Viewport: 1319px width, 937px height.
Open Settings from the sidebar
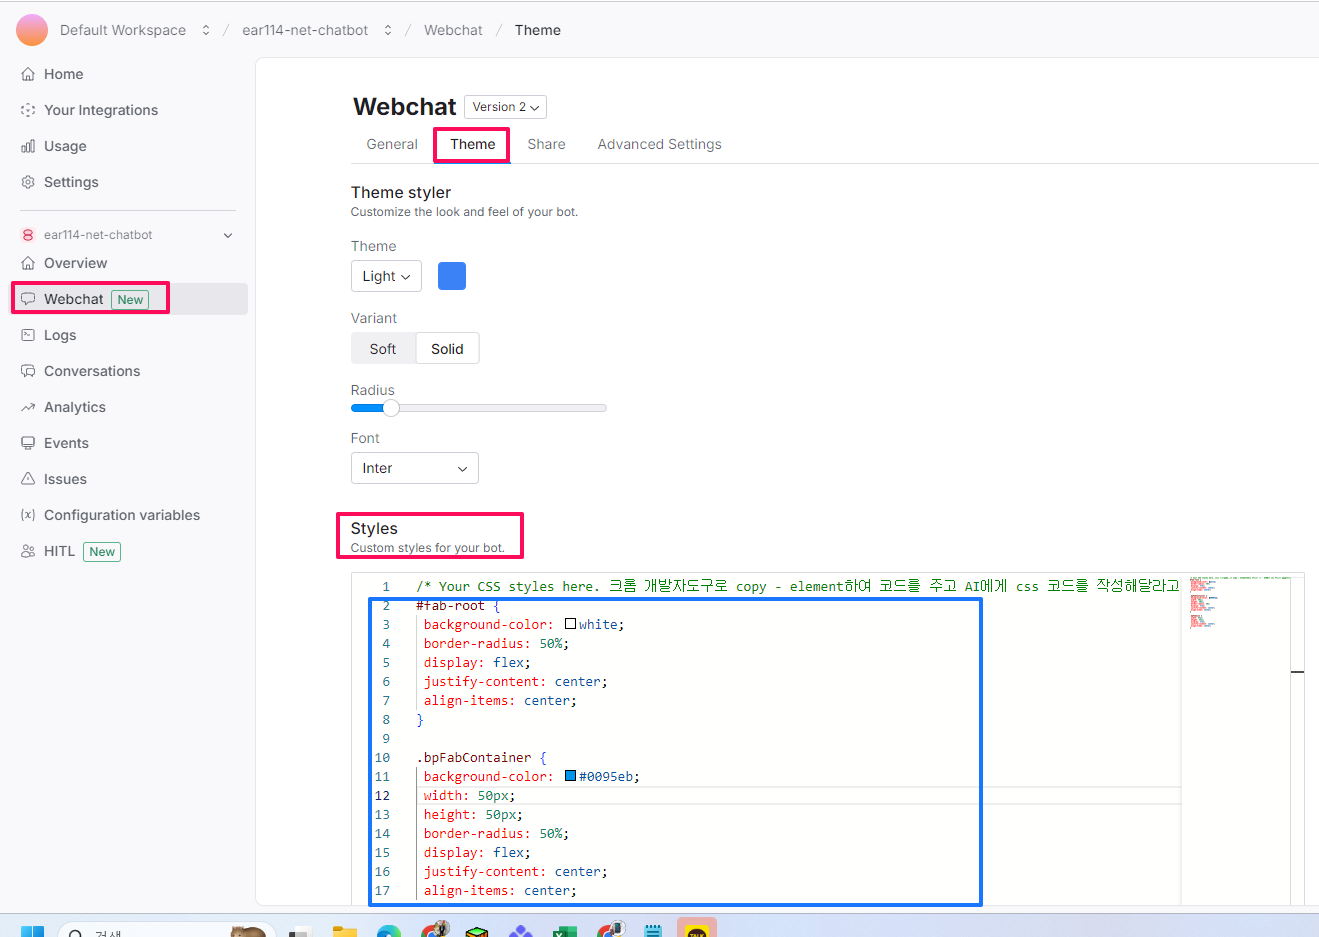[x=70, y=182]
